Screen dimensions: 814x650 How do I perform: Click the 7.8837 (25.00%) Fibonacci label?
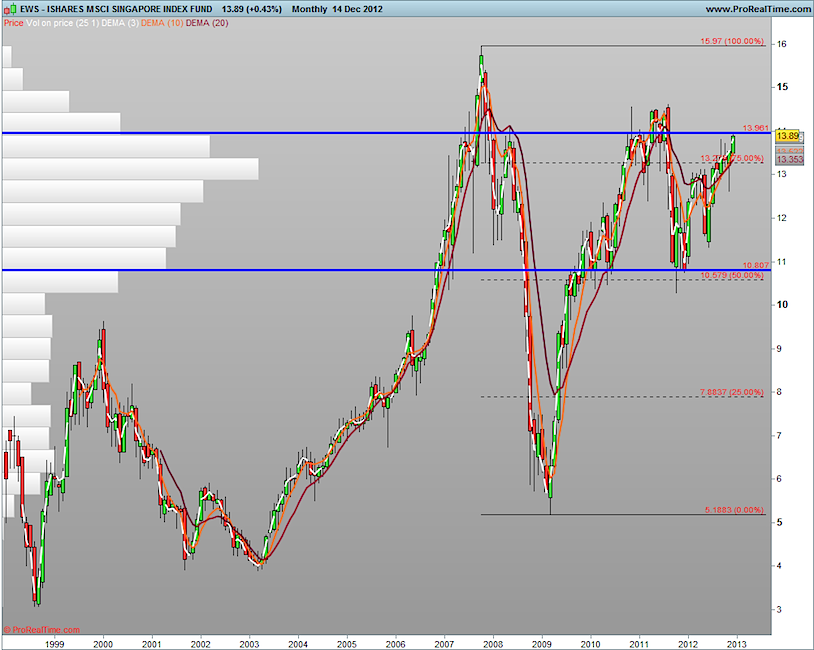click(x=732, y=392)
